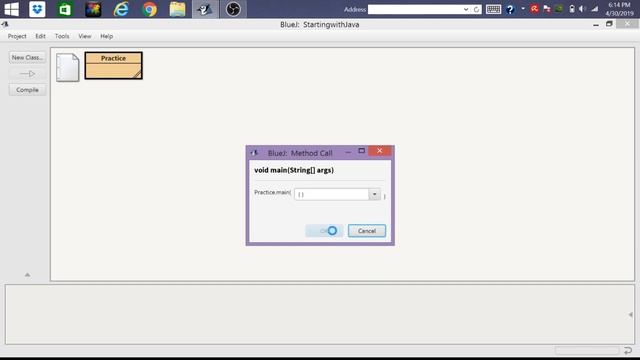Open the on-screen touch keyboard

[x=493, y=9]
